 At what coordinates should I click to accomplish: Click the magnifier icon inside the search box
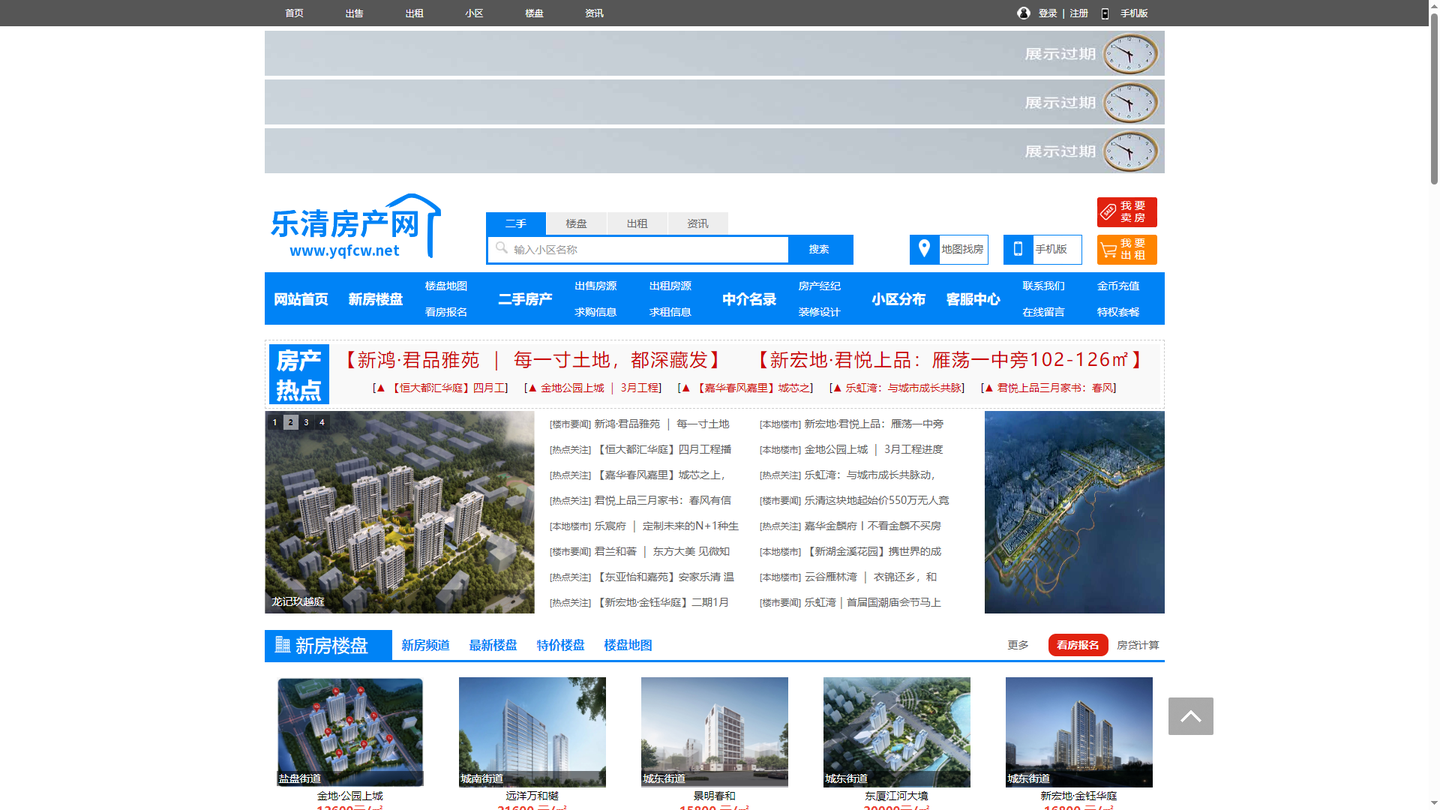tap(502, 248)
